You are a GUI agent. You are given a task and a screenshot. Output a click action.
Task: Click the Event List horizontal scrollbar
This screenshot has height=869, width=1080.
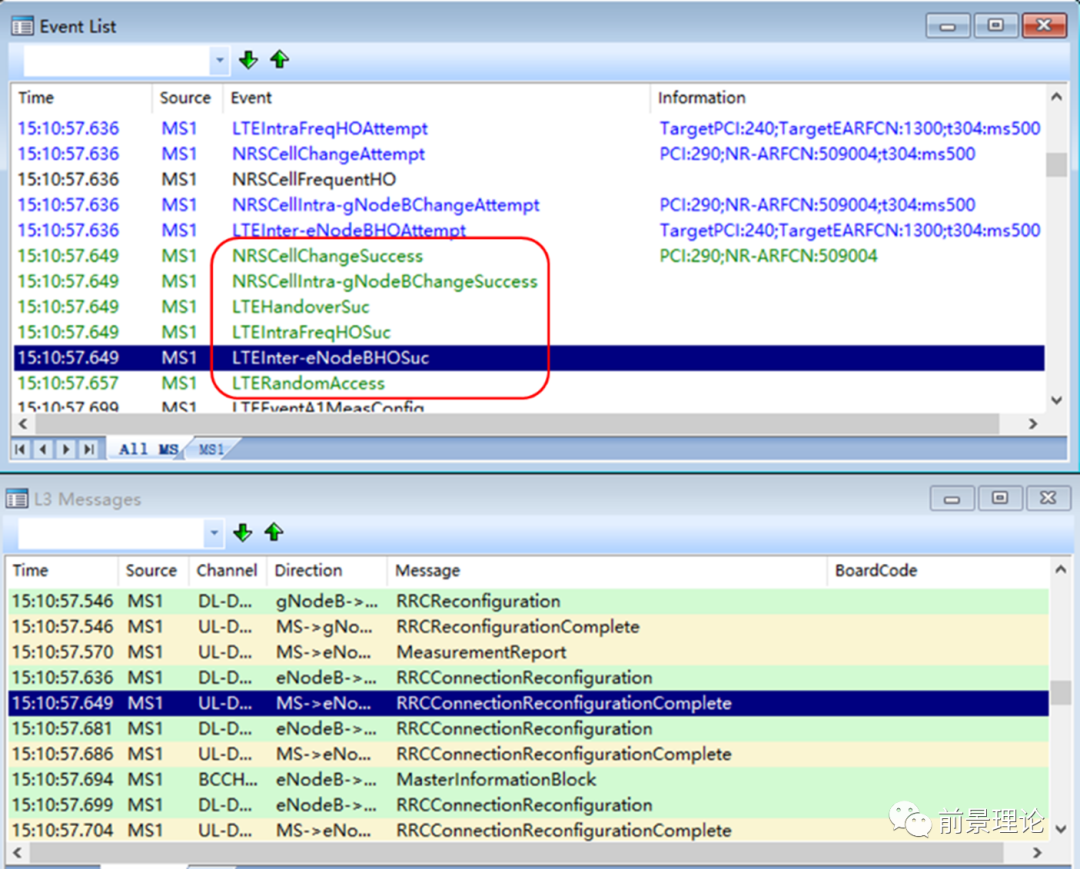point(515,424)
